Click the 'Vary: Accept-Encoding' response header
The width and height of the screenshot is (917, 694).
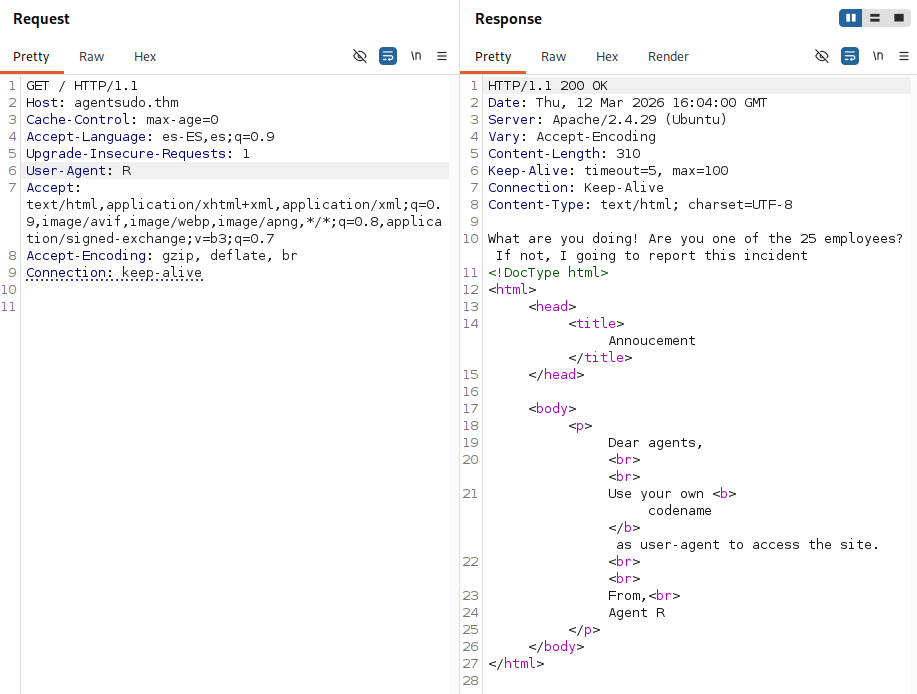coord(571,137)
